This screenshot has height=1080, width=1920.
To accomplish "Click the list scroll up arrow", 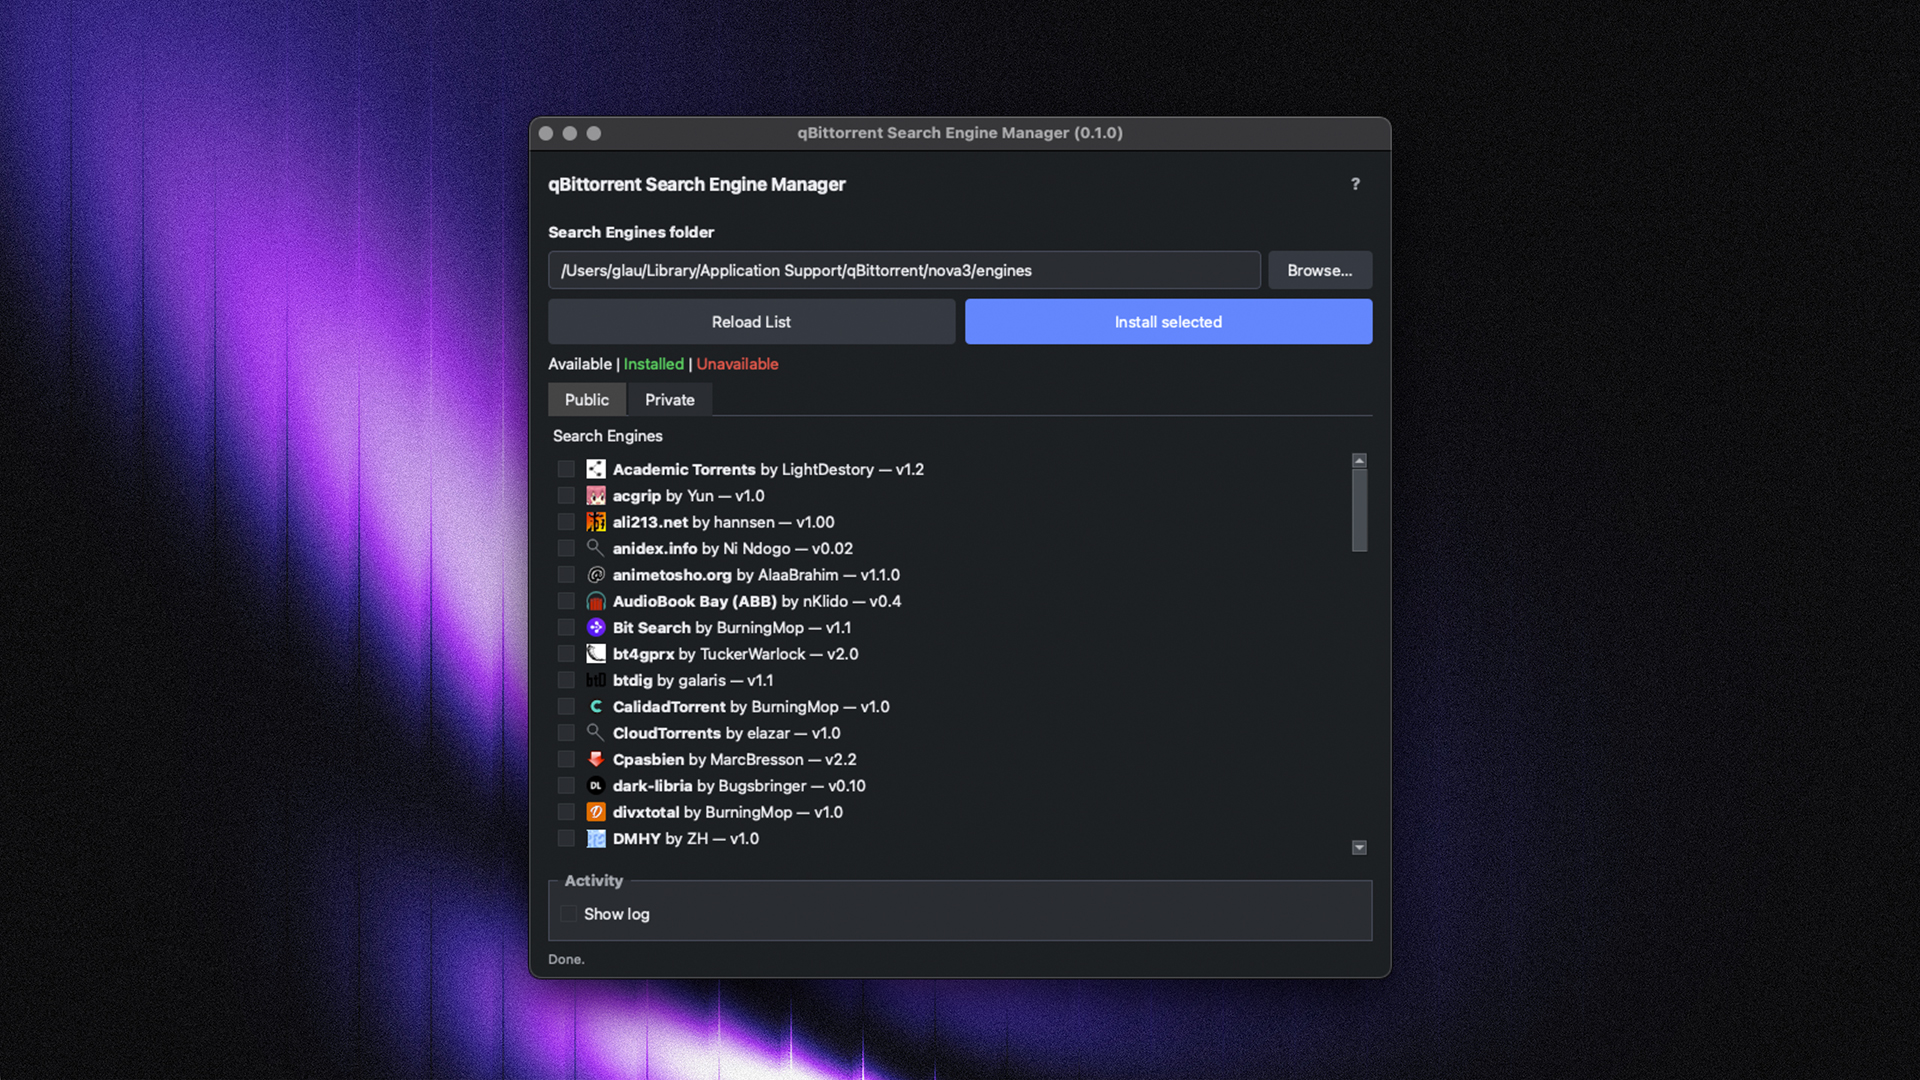I will (x=1359, y=461).
